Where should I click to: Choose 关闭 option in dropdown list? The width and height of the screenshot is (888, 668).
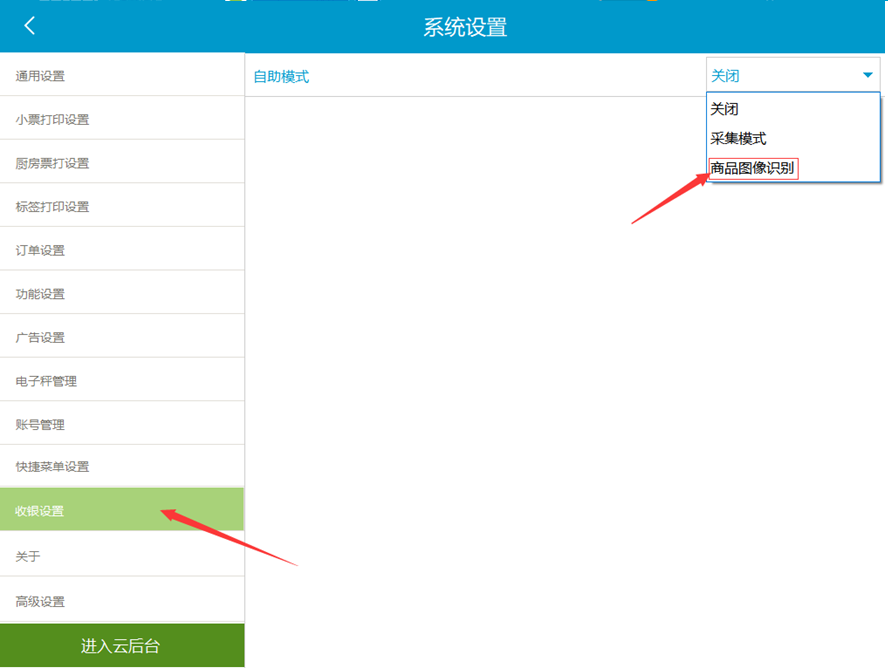click(724, 110)
